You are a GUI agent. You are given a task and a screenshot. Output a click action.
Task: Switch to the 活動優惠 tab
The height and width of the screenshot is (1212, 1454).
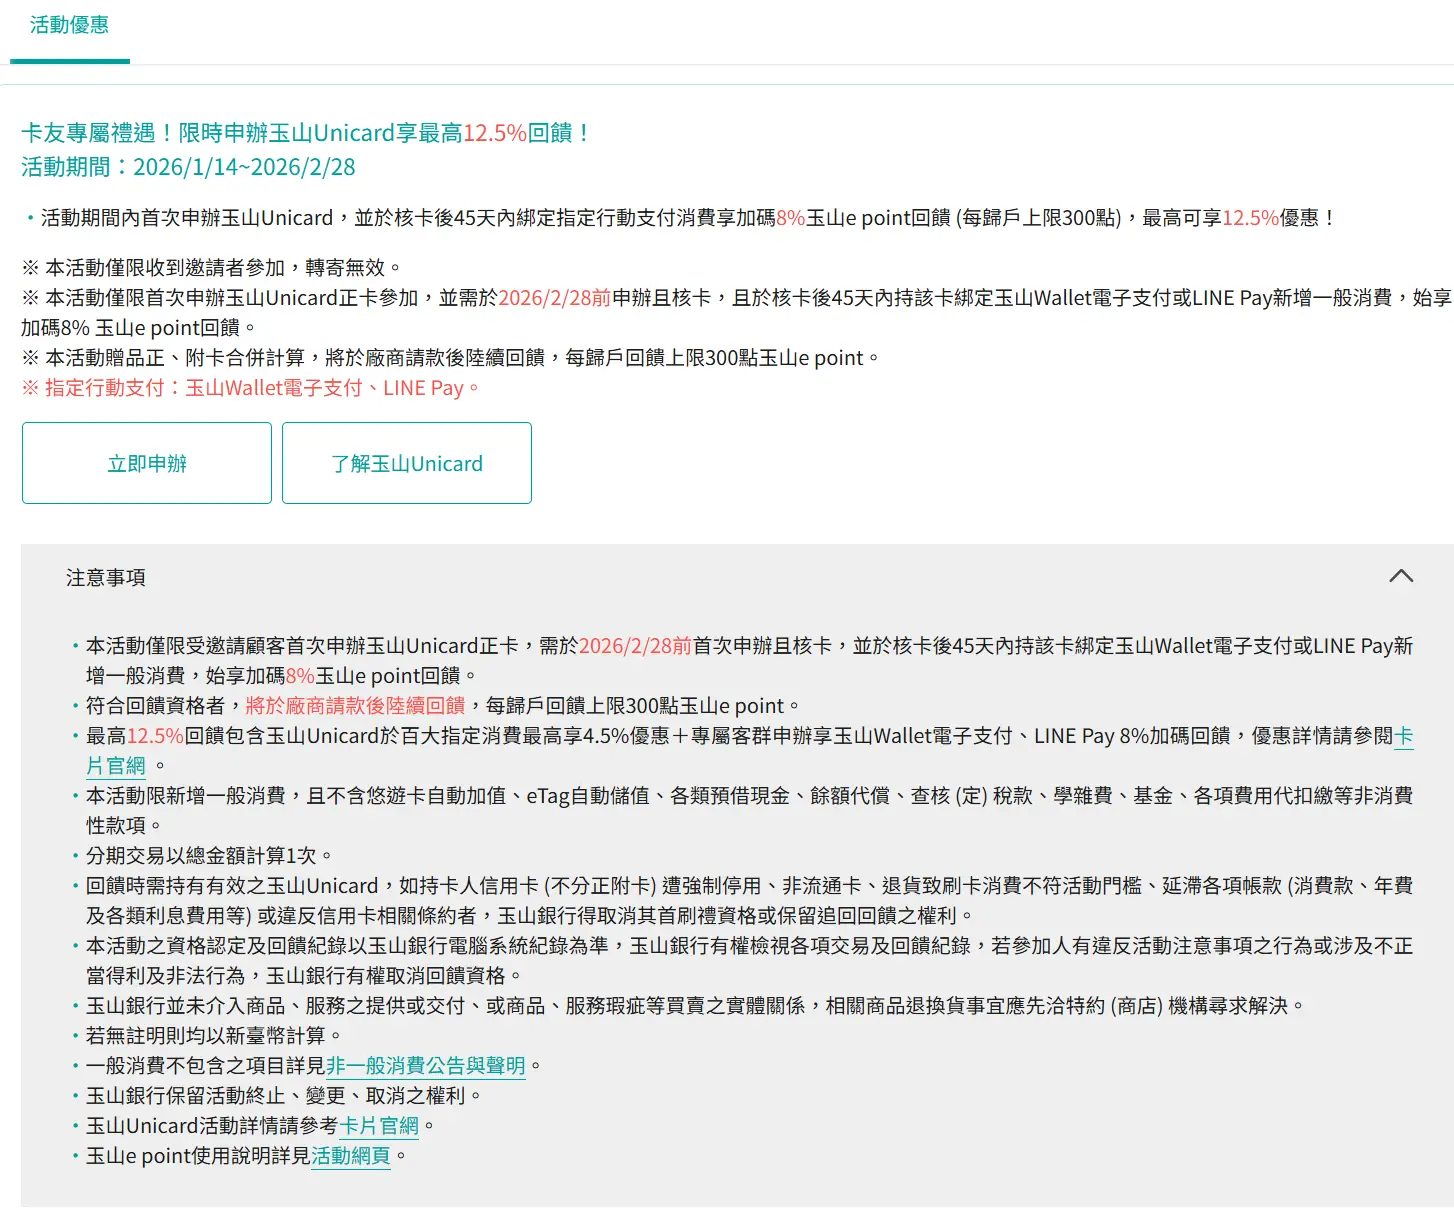tap(69, 26)
